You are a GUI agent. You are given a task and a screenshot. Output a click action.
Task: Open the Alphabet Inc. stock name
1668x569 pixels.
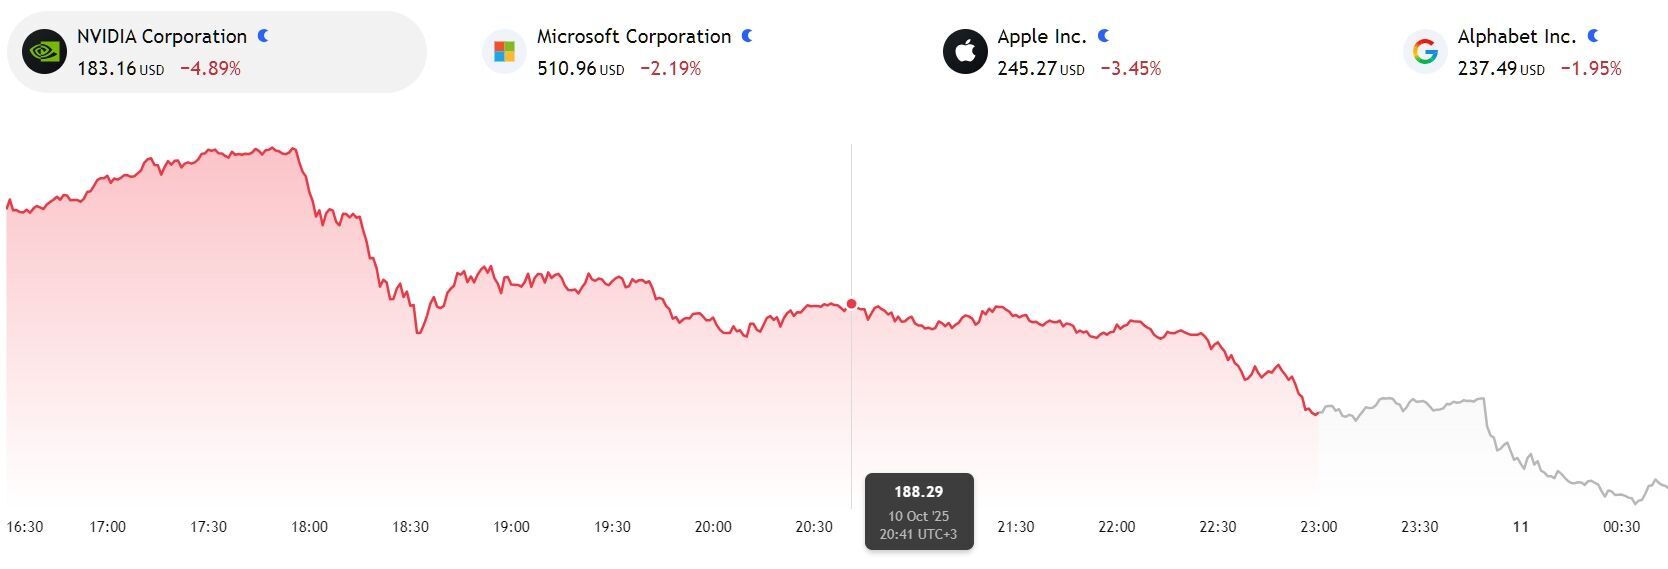1516,37
